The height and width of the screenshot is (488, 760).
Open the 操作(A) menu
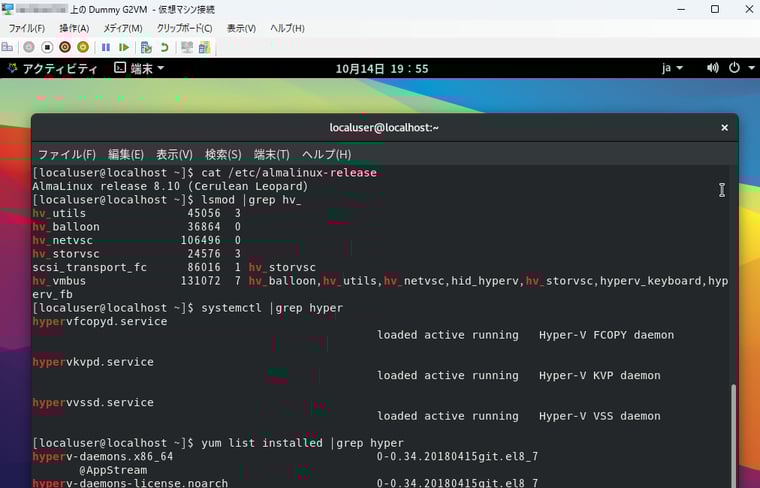click(x=74, y=28)
